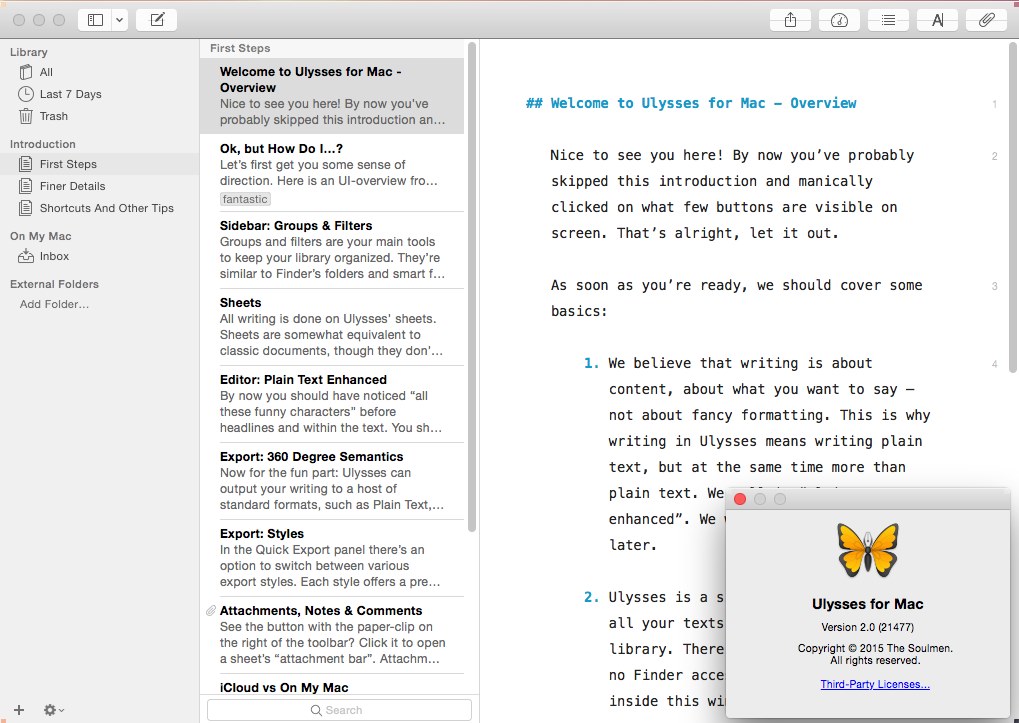Viewport: 1019px width, 723px height.
Task: Click the Version 2.0 (21477) text
Action: (868, 628)
